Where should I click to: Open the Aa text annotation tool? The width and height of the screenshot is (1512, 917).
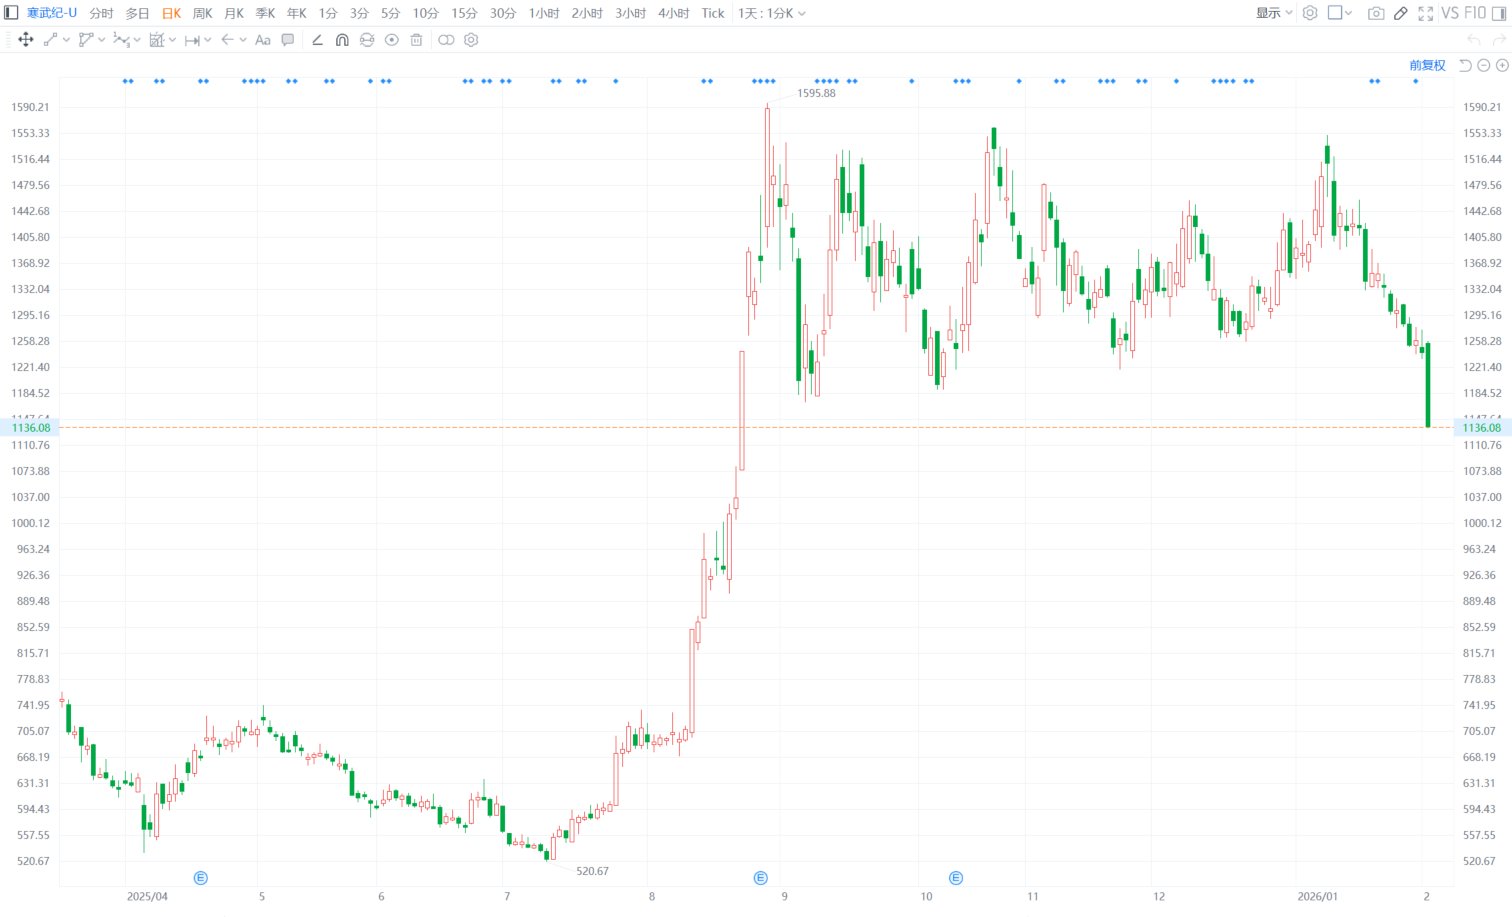[x=263, y=40]
